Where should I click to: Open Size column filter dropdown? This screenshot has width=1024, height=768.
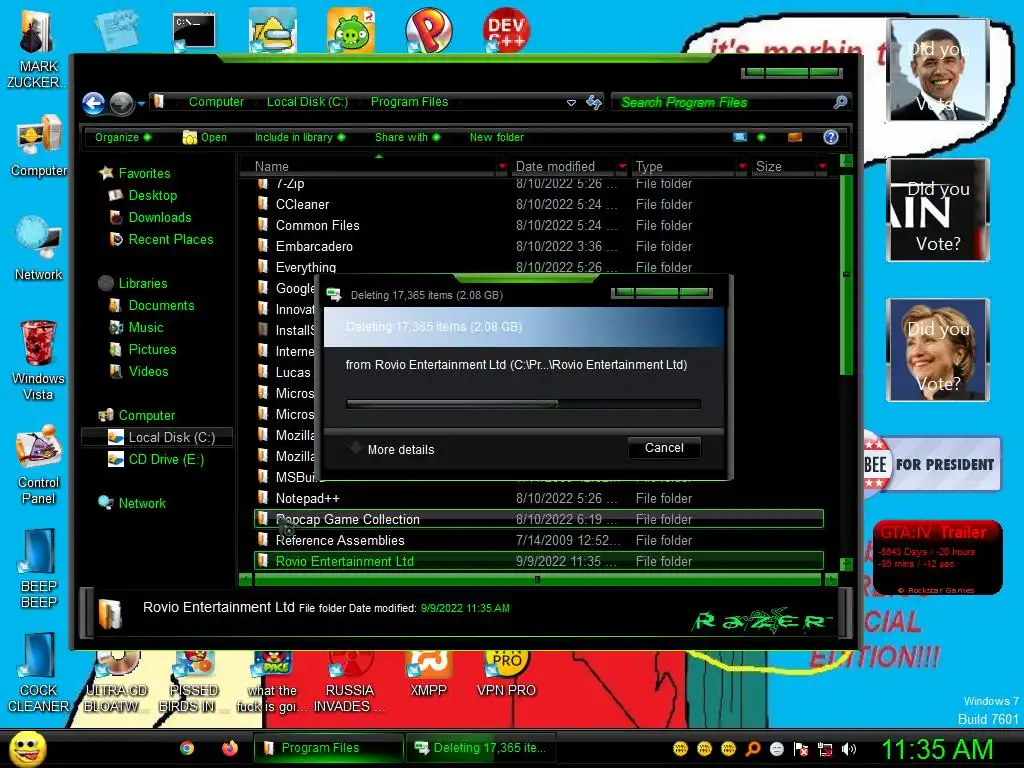822,167
